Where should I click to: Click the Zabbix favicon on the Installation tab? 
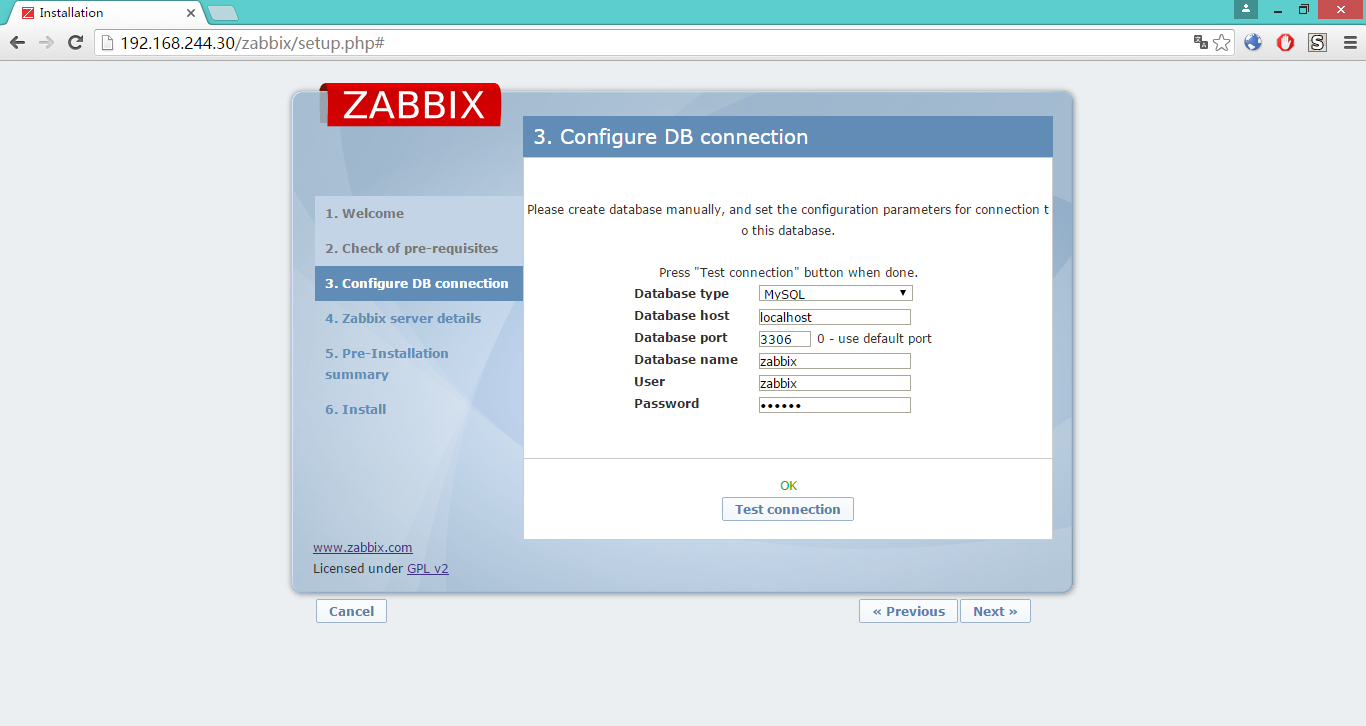coord(28,13)
